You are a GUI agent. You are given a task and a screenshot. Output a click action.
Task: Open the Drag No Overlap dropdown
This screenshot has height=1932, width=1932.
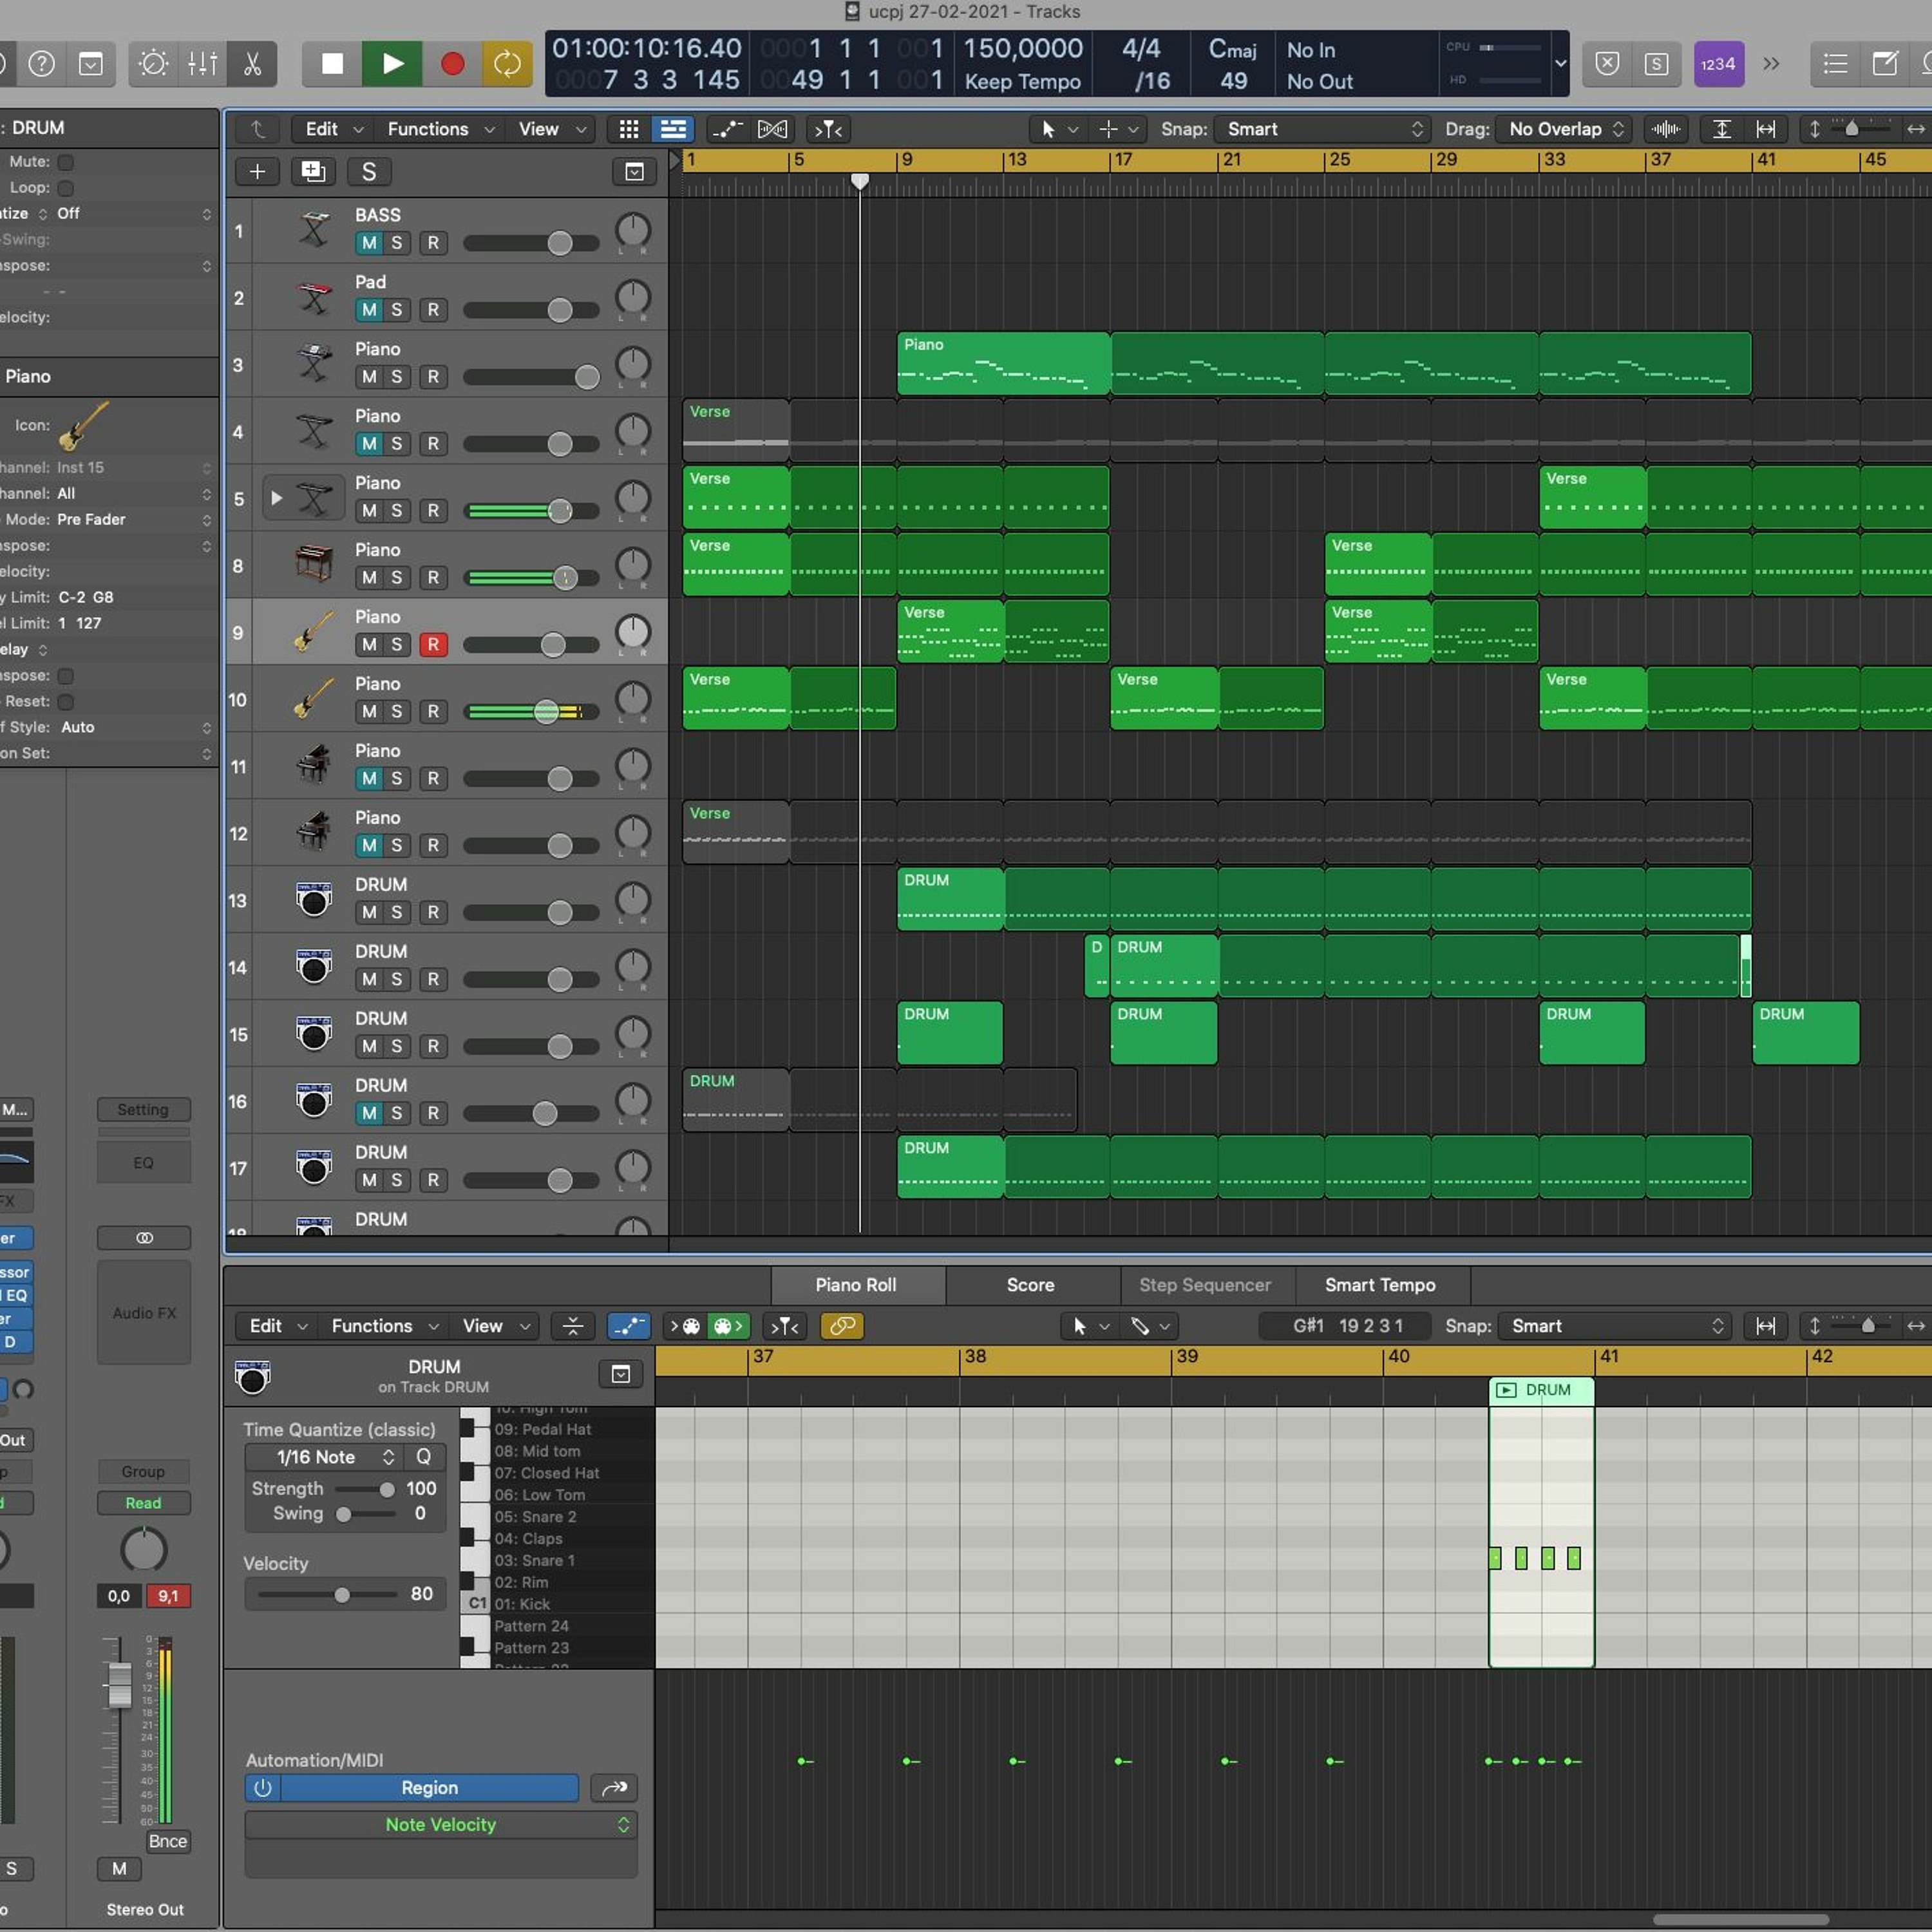(1563, 129)
